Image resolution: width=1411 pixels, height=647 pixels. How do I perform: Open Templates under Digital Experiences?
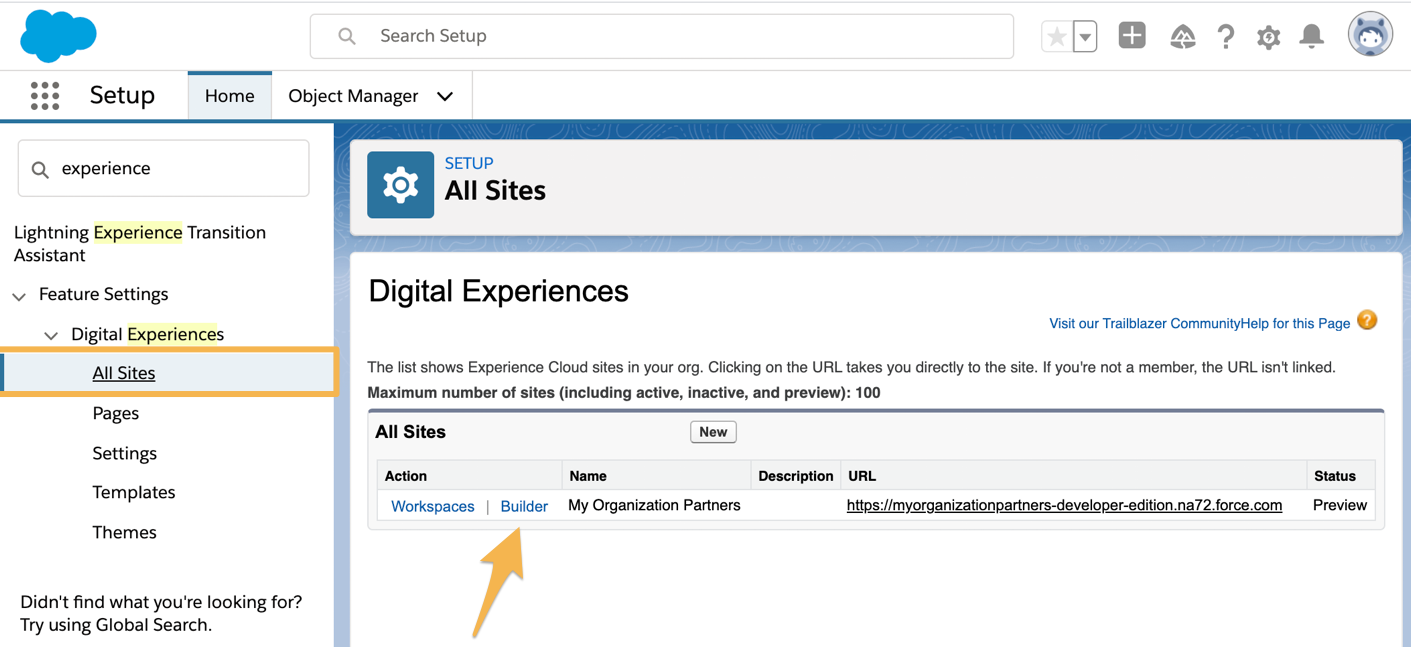(133, 492)
